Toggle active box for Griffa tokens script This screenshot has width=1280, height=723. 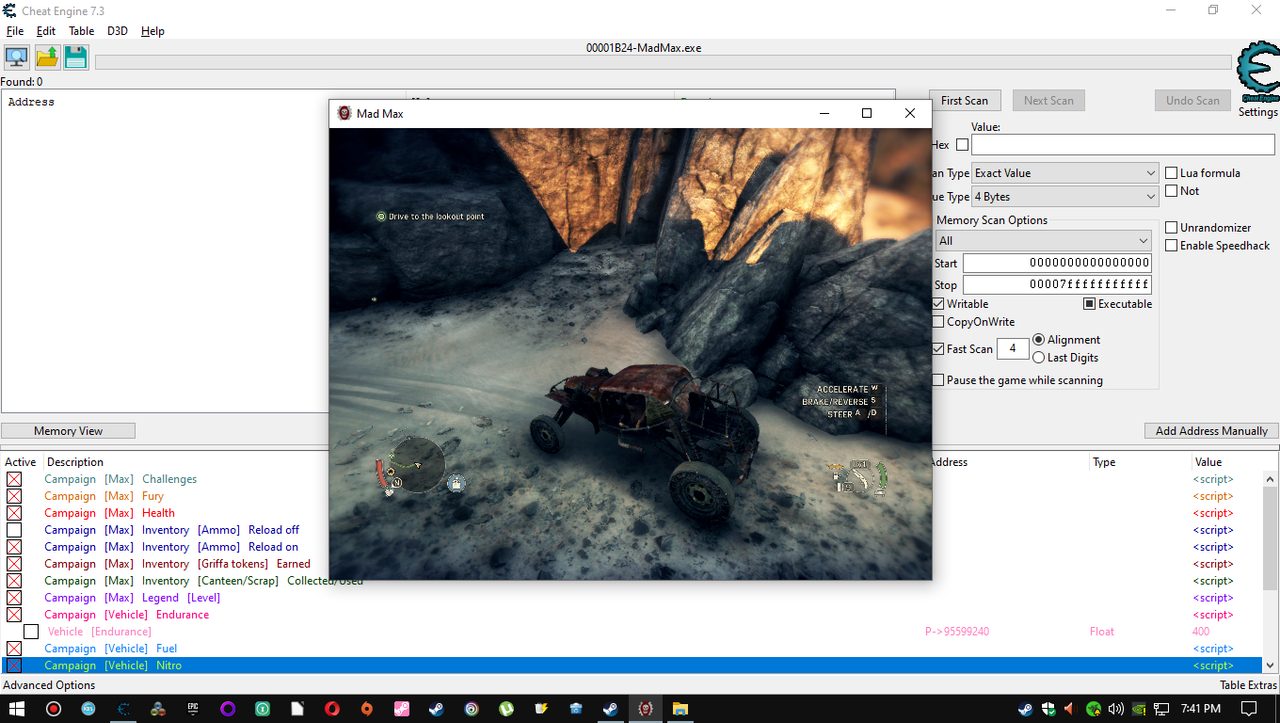[14, 564]
